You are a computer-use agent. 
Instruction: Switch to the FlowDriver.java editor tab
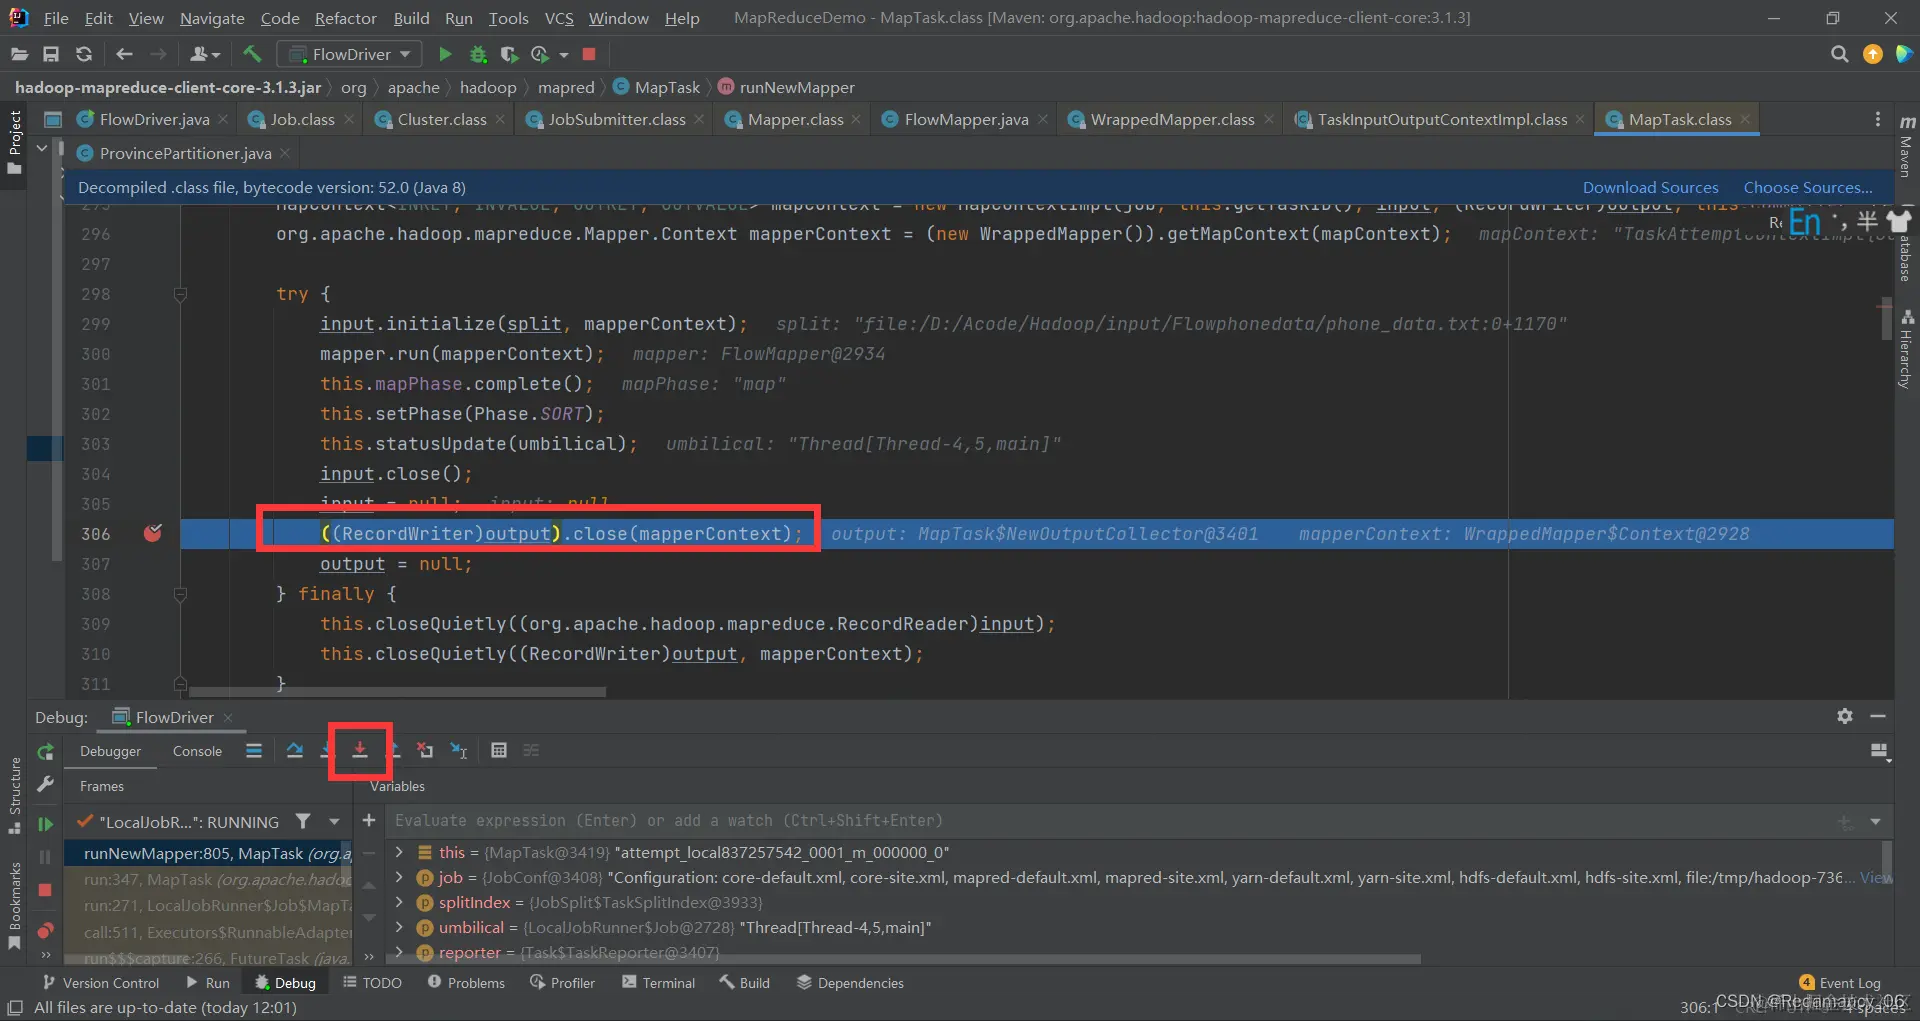154,119
